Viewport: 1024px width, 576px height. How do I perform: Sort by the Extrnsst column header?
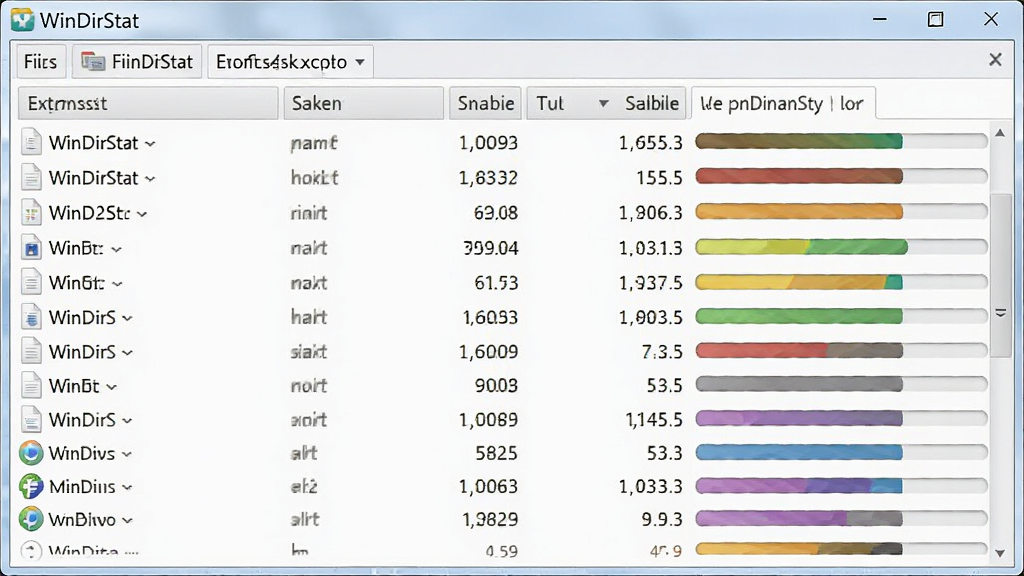[148, 103]
